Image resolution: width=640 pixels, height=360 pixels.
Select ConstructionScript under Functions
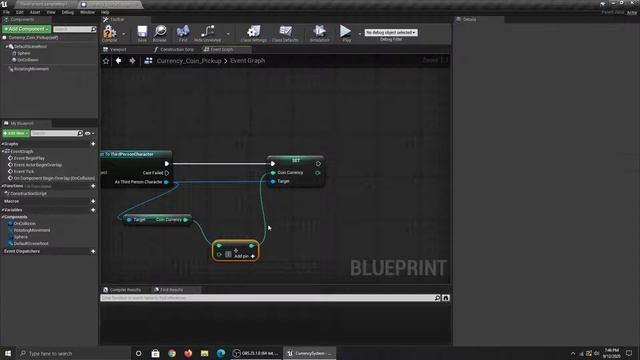(x=29, y=194)
